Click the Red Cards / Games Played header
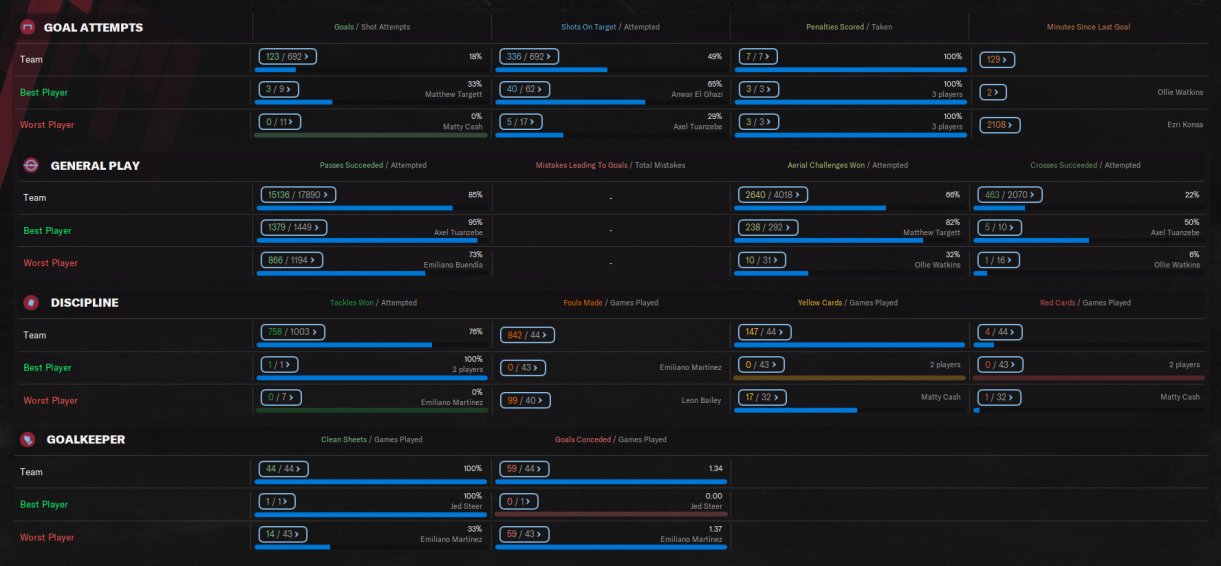 click(x=1086, y=302)
